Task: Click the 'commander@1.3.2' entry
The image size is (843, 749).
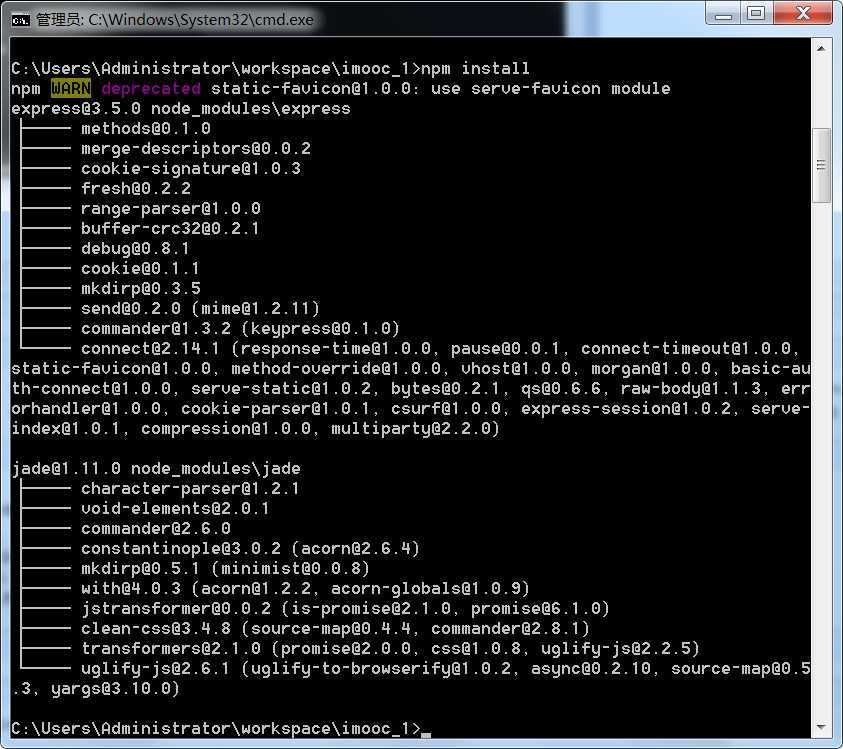Action: click(156, 329)
